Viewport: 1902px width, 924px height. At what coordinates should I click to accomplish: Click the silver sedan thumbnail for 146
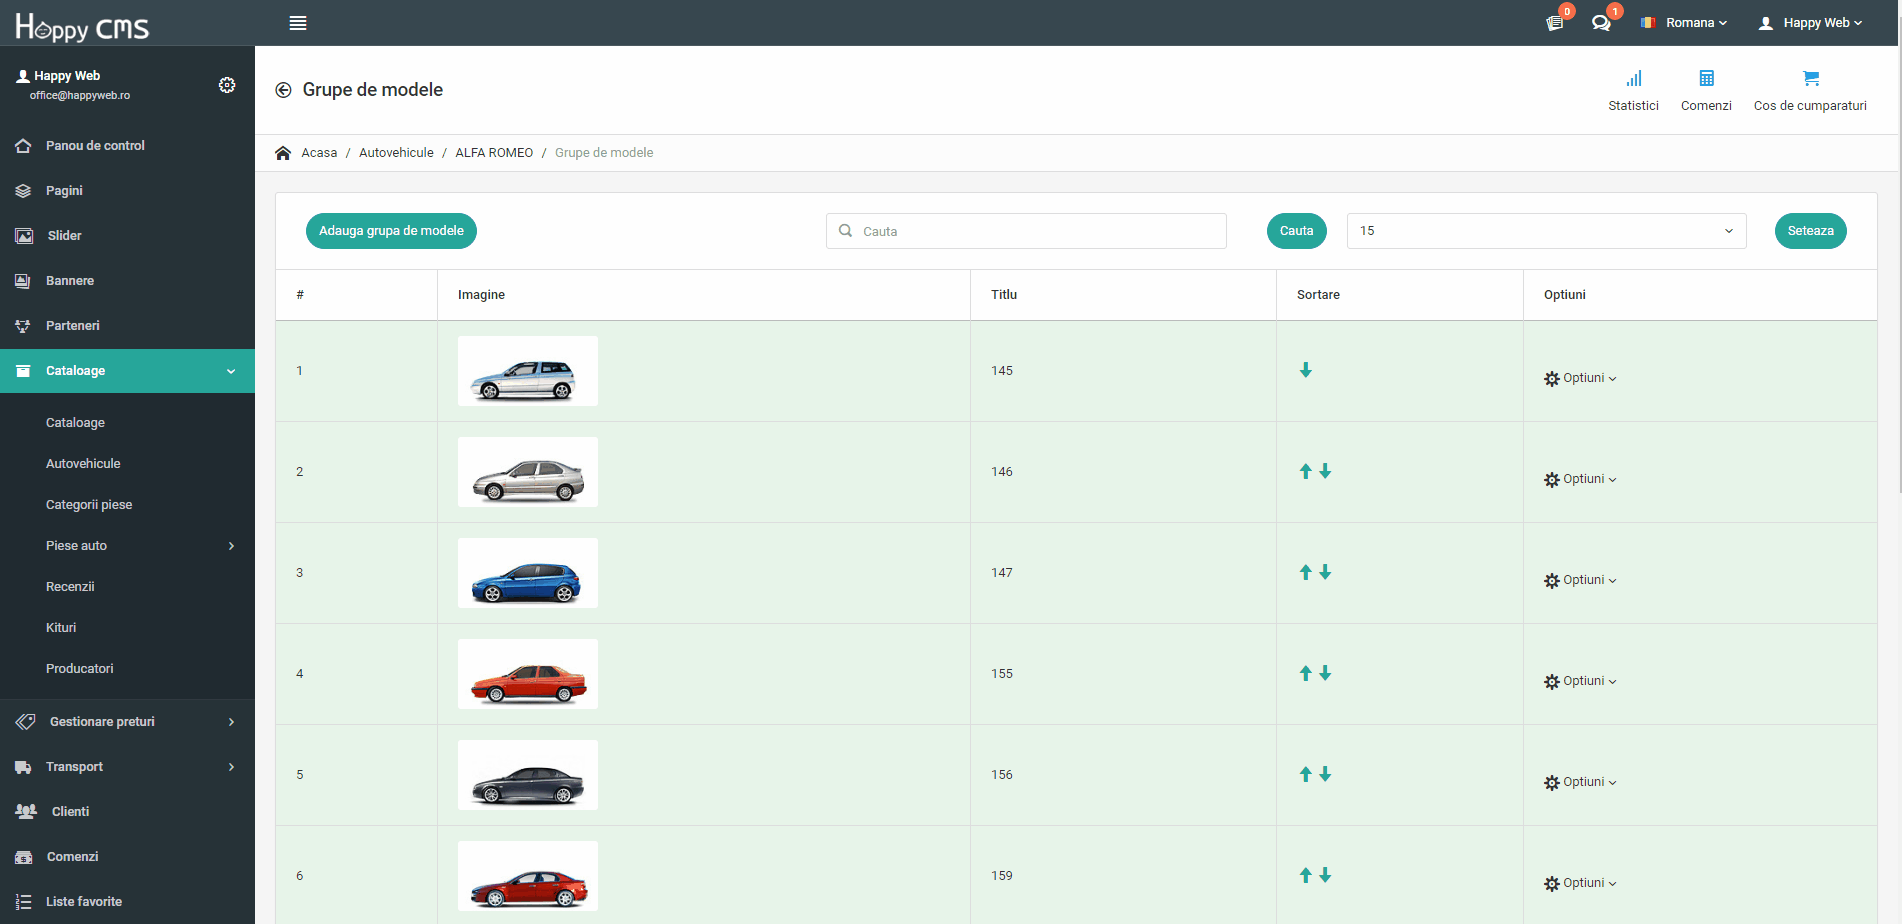pyautogui.click(x=528, y=472)
